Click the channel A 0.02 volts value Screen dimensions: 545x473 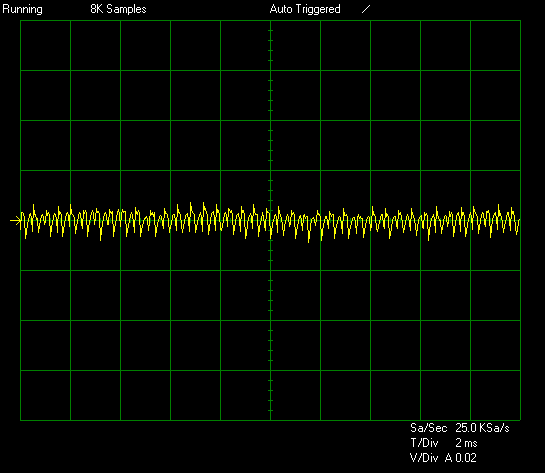(461, 458)
